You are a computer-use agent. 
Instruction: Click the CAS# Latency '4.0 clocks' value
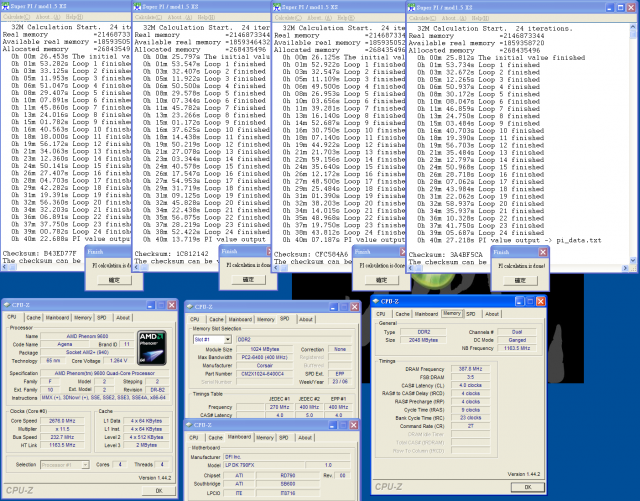pyautogui.click(x=470, y=385)
